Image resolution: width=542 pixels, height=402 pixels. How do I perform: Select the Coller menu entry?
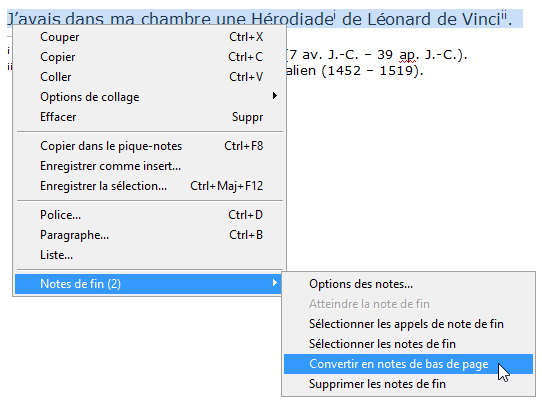pyautogui.click(x=150, y=77)
